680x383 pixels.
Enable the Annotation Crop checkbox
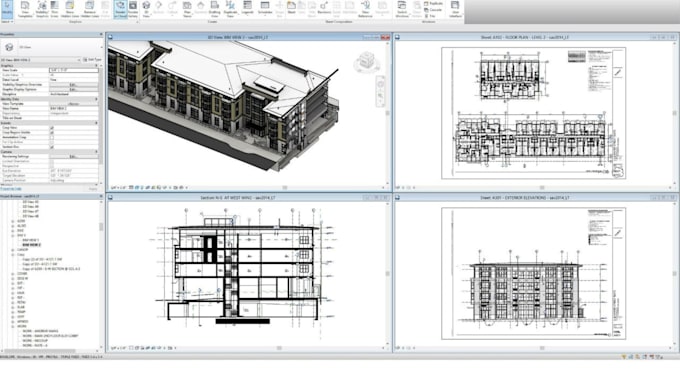point(52,137)
